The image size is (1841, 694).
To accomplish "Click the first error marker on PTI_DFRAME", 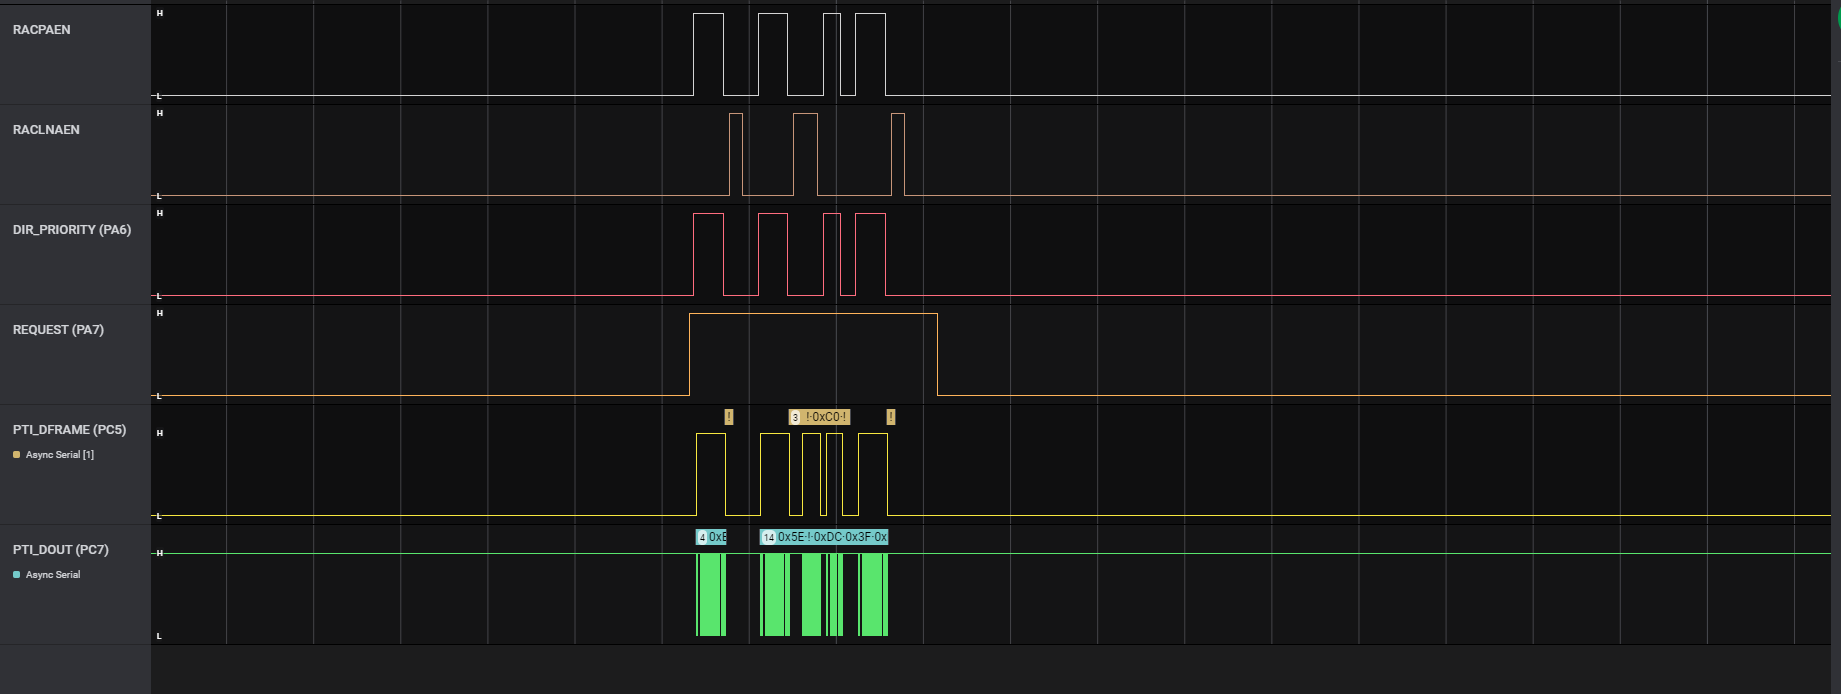I will point(729,417).
